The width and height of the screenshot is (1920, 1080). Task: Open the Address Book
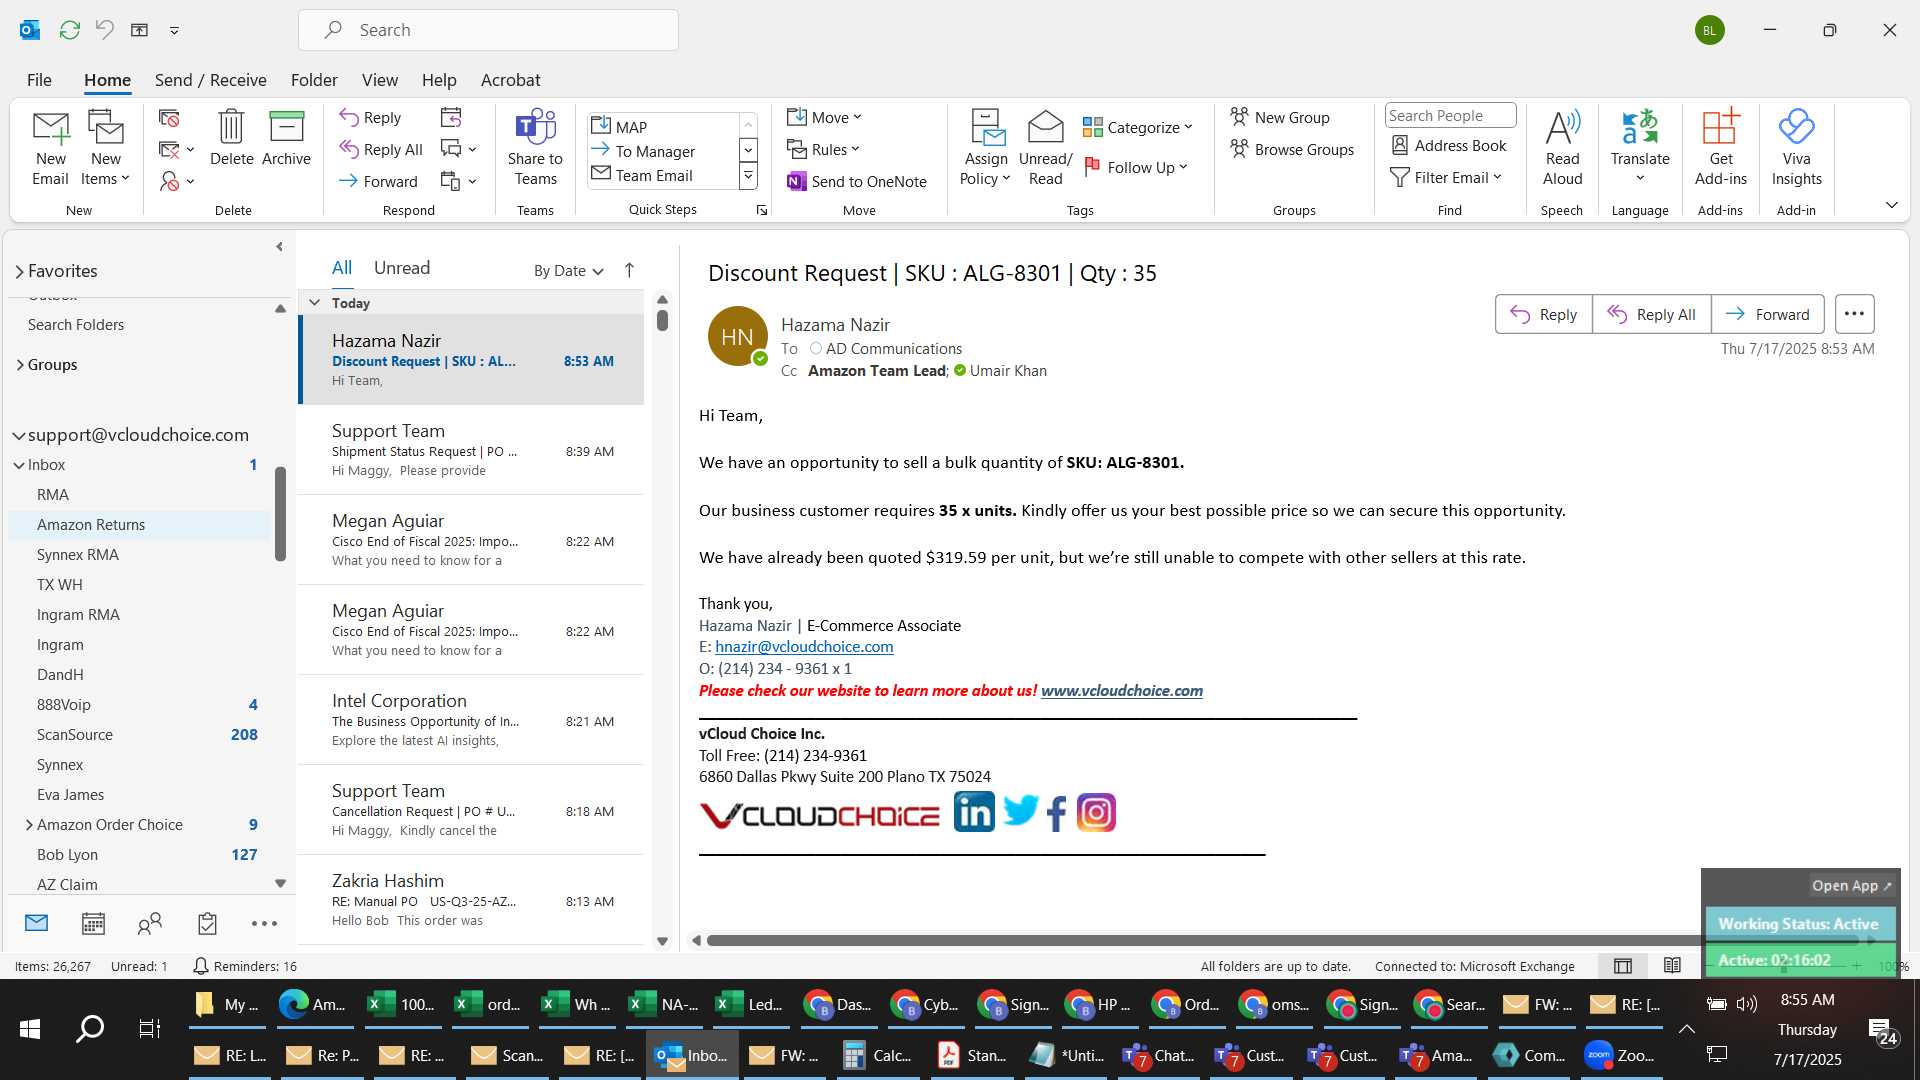[x=1449, y=145]
